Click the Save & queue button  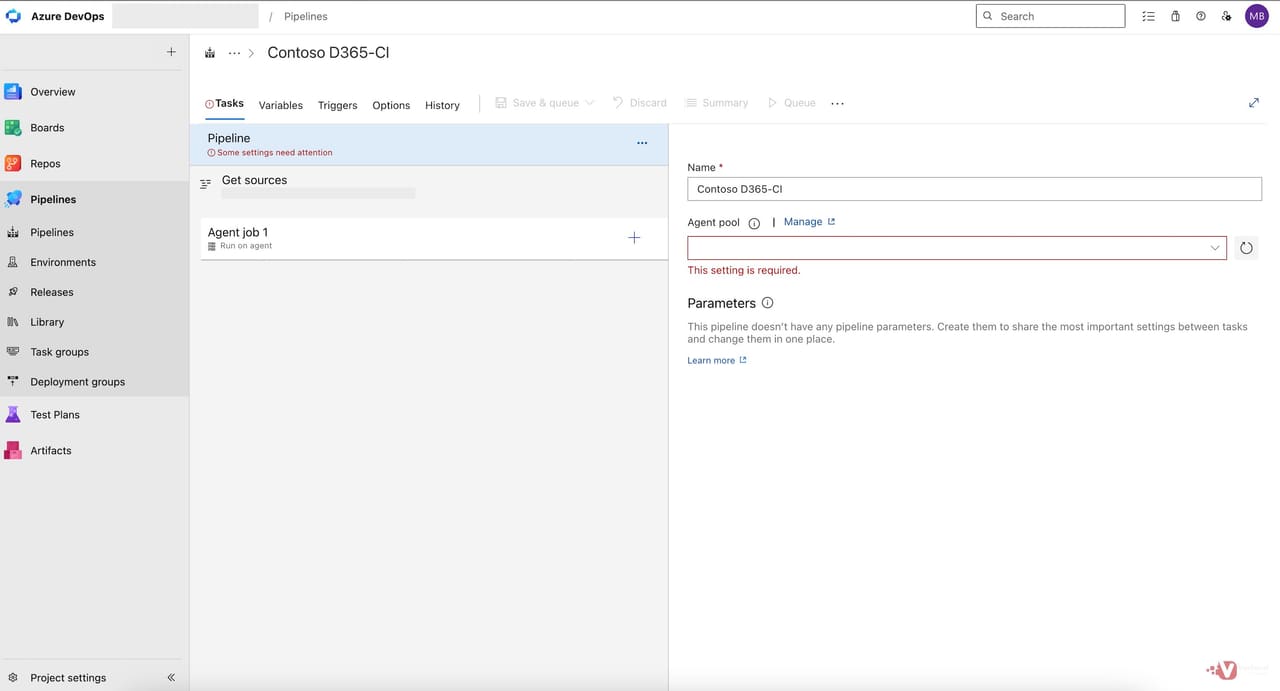(x=537, y=103)
